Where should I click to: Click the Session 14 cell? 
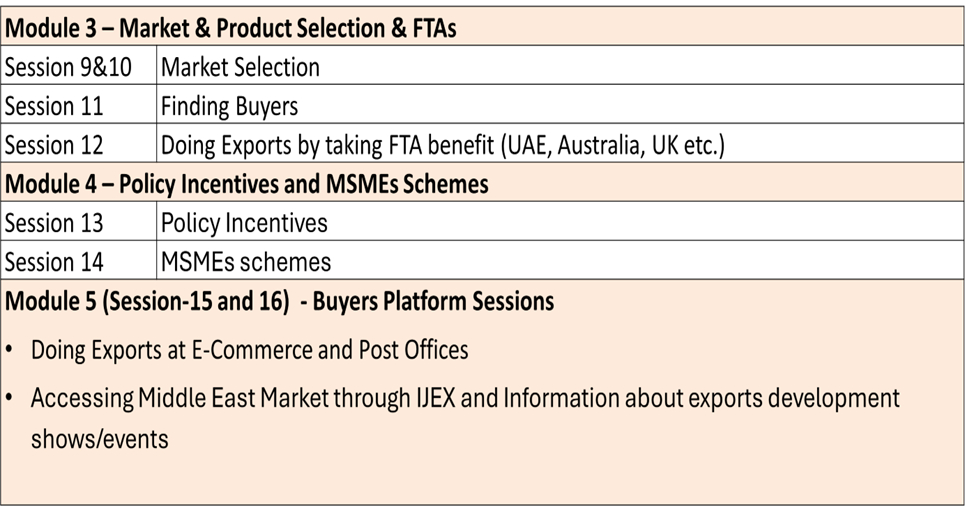[54, 262]
